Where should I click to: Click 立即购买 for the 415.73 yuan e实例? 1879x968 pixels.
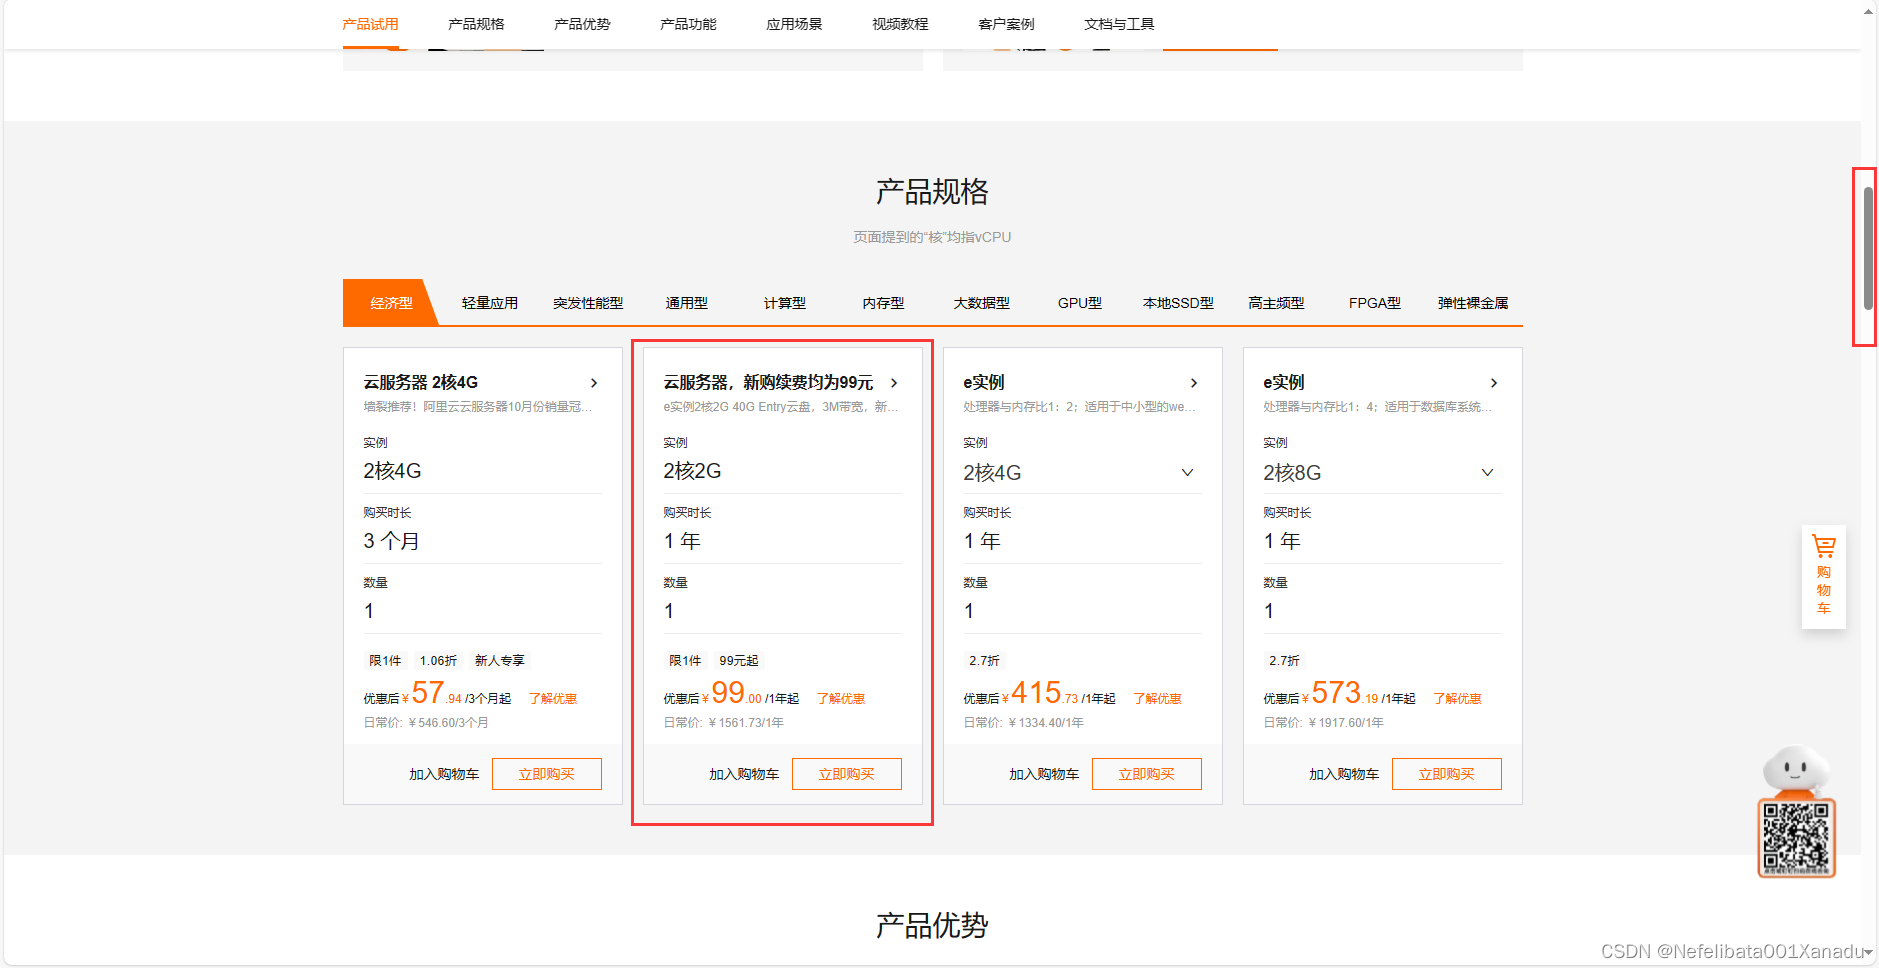coord(1147,774)
